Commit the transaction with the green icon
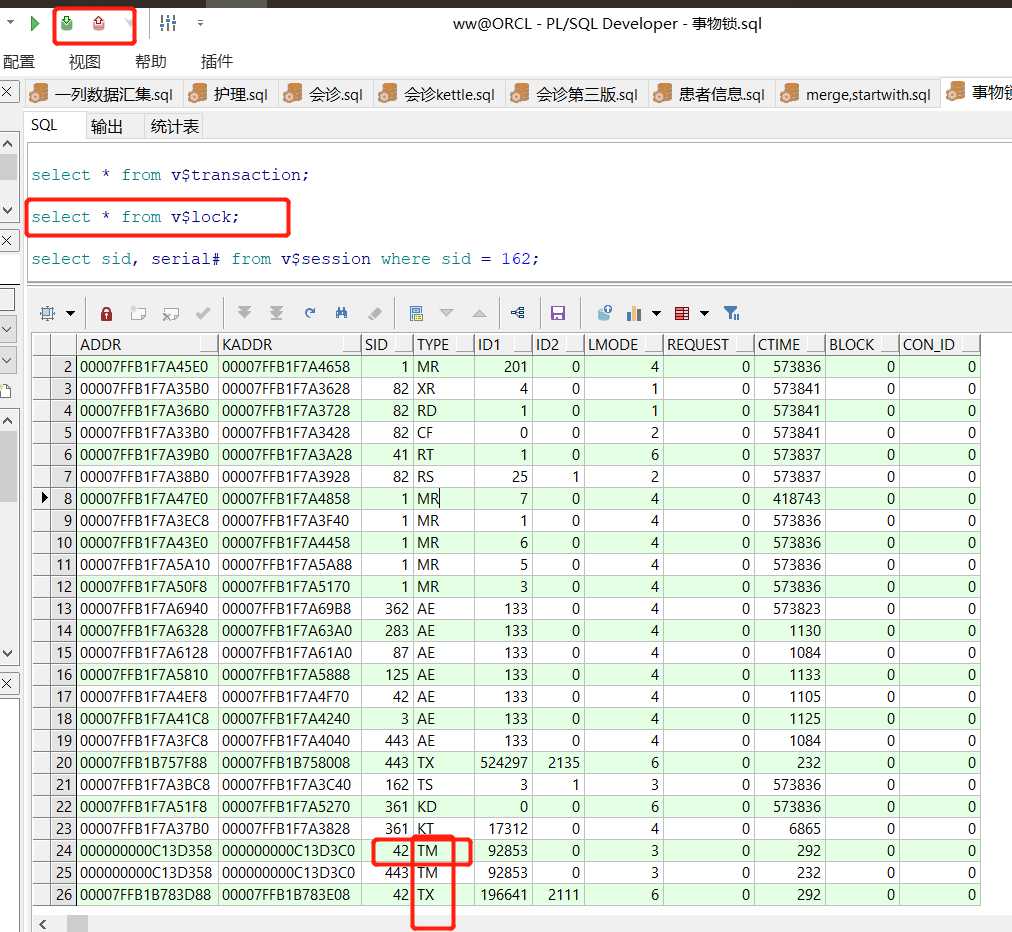The image size is (1012, 932). [x=66, y=24]
